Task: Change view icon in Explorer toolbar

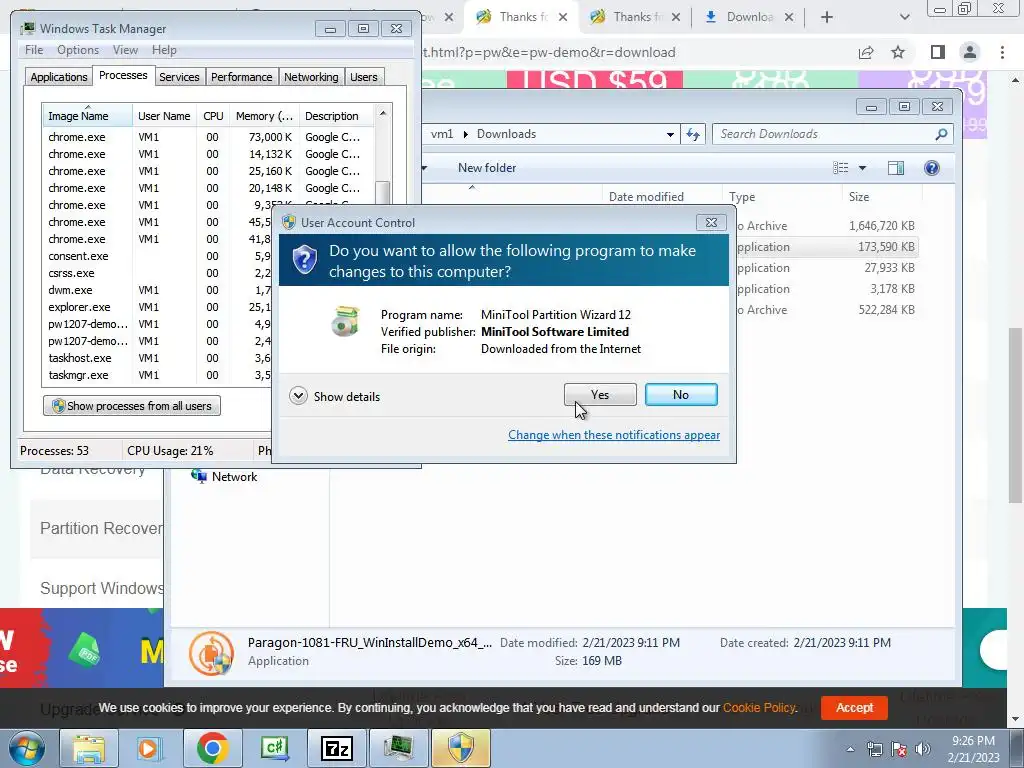Action: coord(840,168)
